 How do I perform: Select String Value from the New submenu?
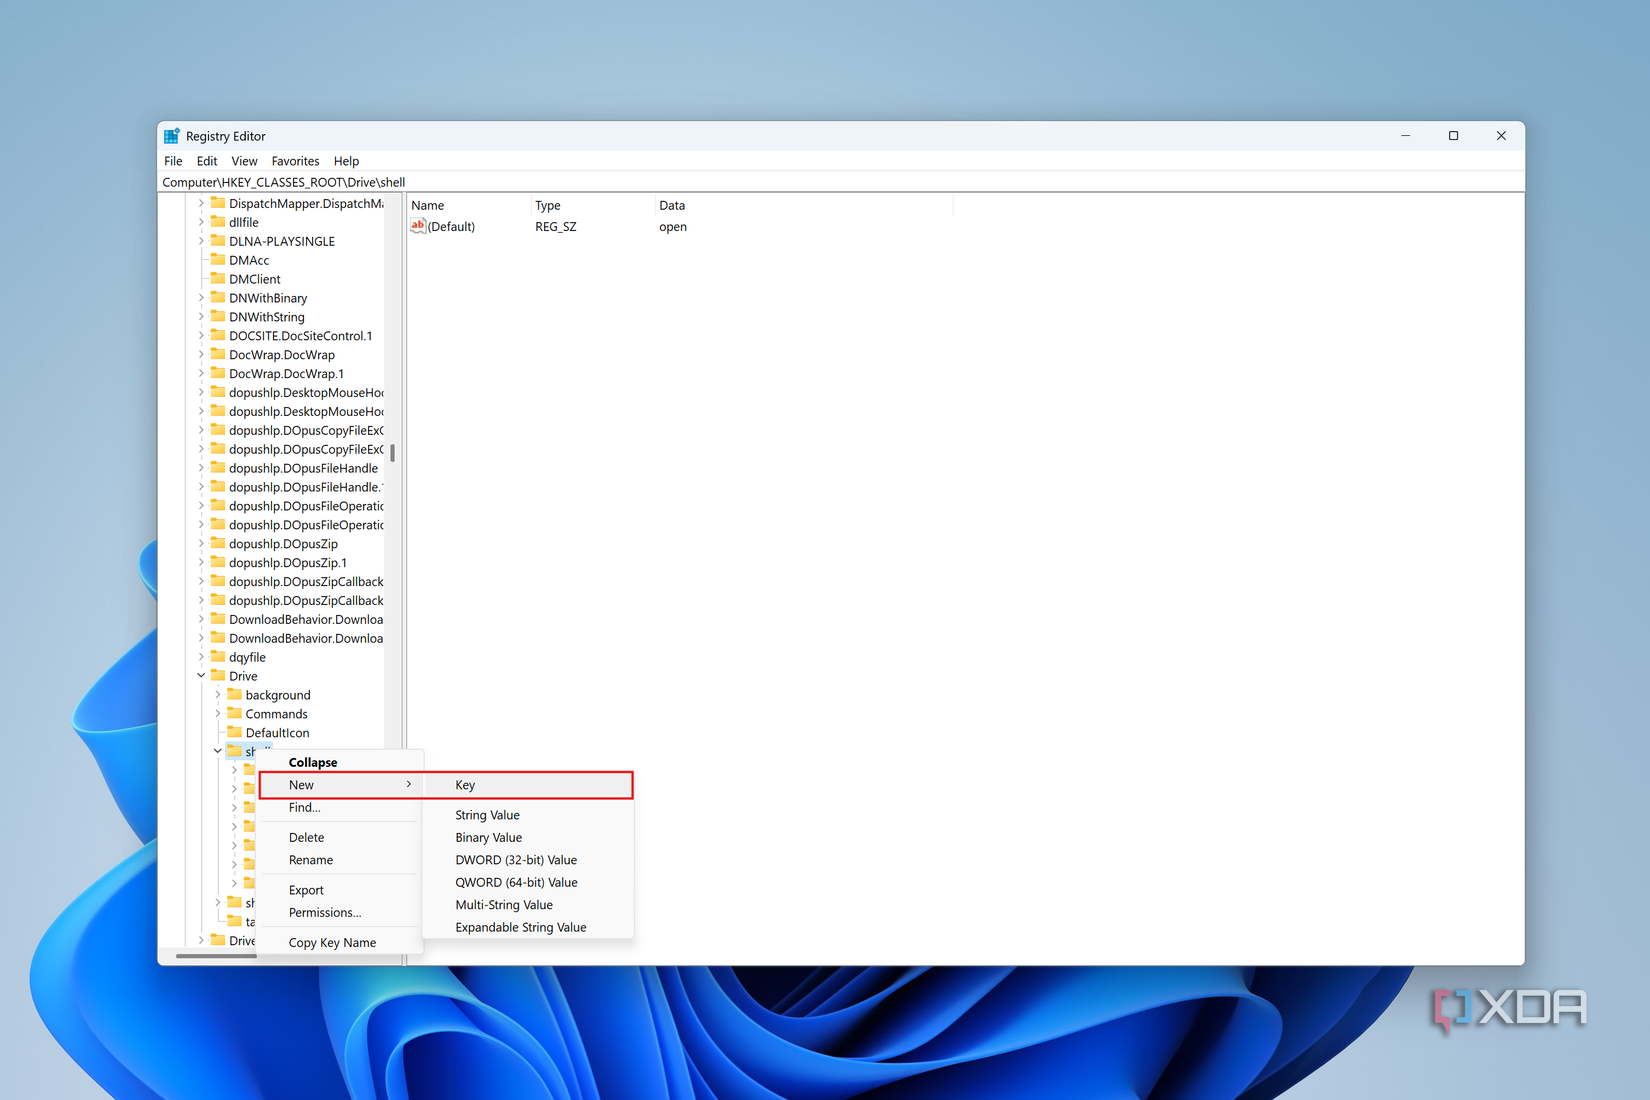click(487, 814)
